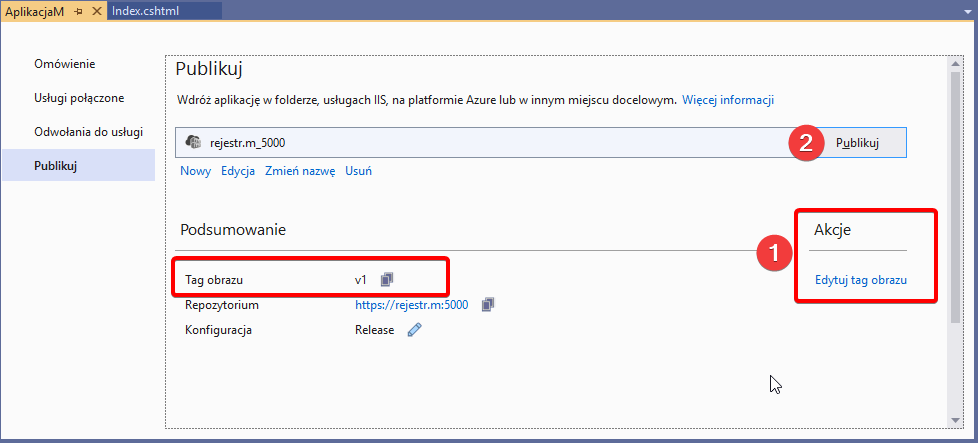Click Usuń to delete the profile
The width and height of the screenshot is (978, 443).
358,171
